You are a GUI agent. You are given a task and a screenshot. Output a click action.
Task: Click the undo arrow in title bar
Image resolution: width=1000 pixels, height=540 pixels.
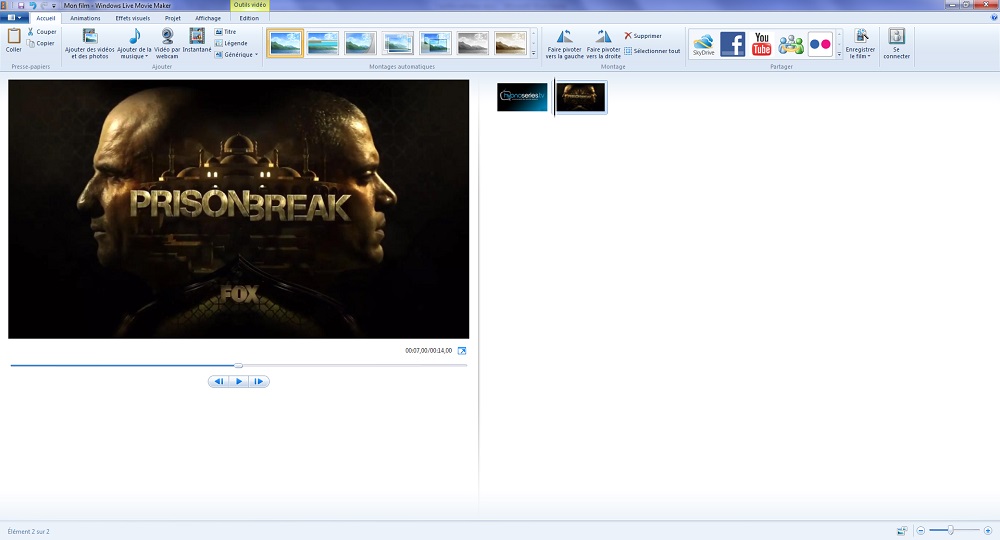[x=33, y=5]
